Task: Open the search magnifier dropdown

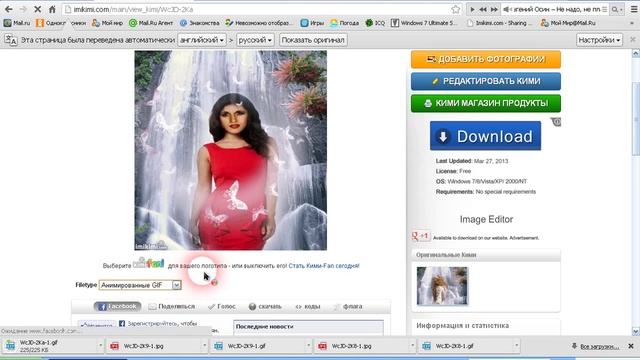Action: [x=617, y=9]
